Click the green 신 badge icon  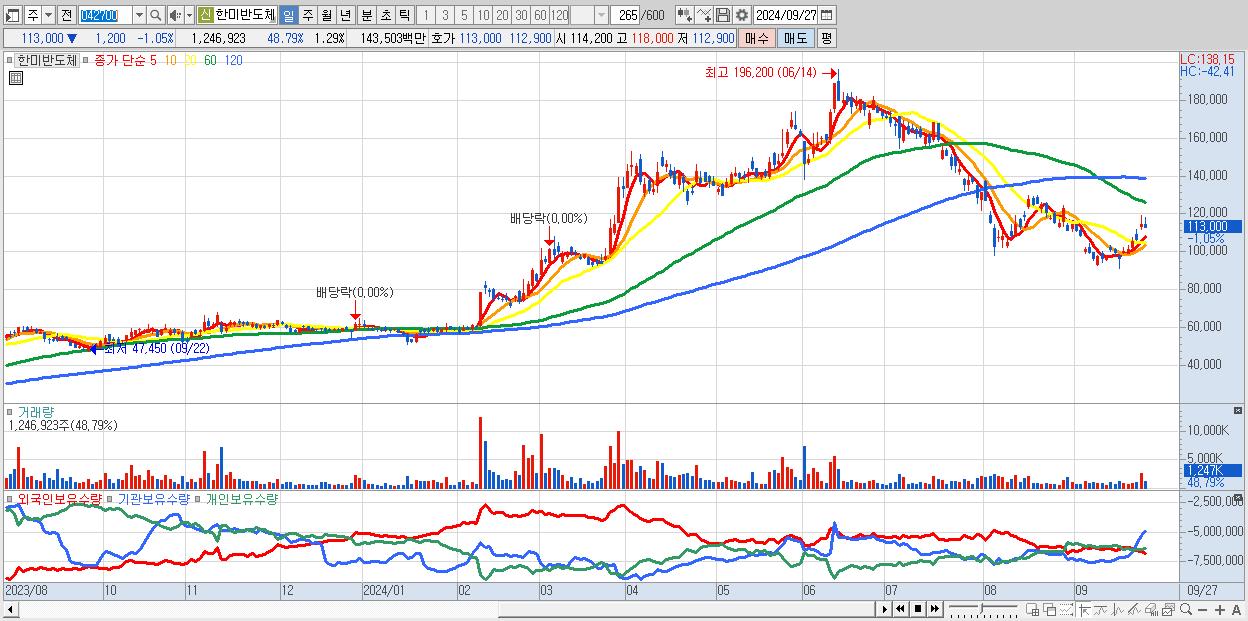[x=205, y=15]
